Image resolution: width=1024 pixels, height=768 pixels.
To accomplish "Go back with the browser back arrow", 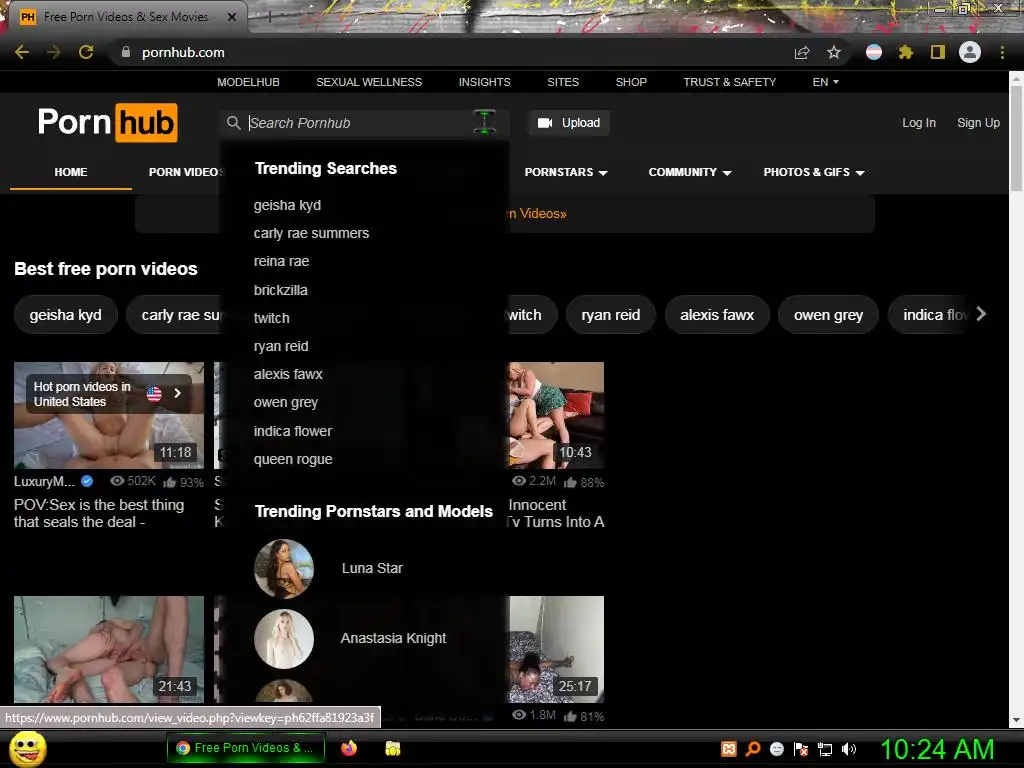I will [22, 52].
